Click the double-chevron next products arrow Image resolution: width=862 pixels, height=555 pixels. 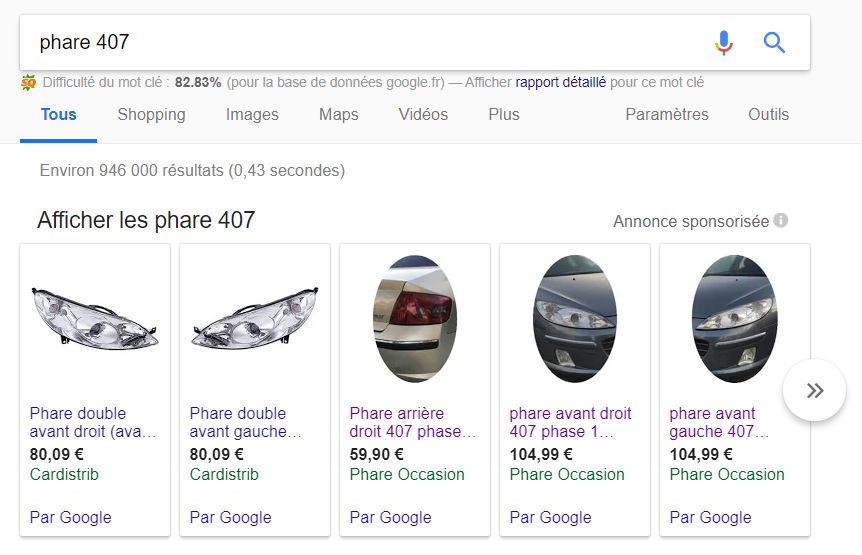click(814, 390)
